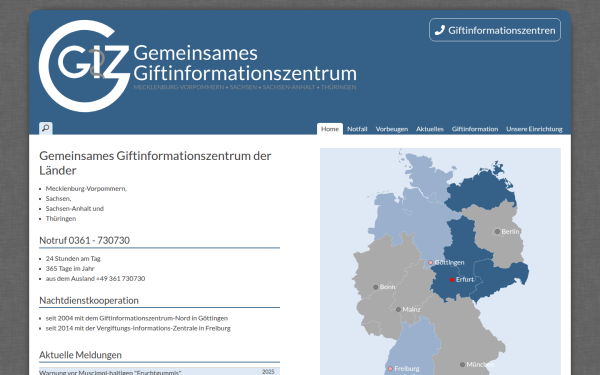Open the Muscimol-haltigen Fruchtgummis warning entry

(x=110, y=372)
